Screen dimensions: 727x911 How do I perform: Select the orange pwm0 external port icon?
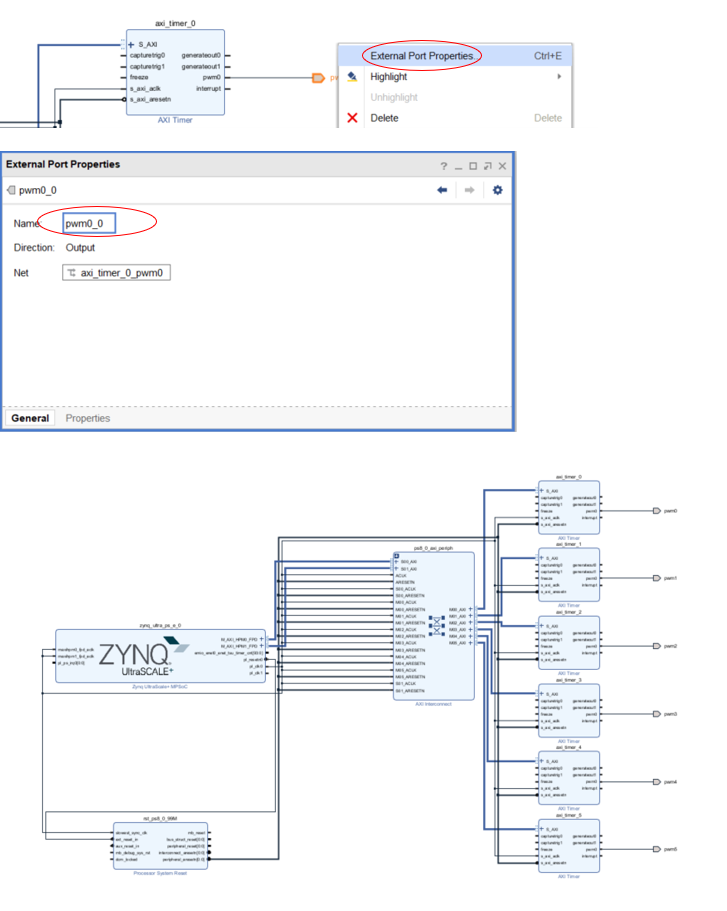click(x=318, y=77)
